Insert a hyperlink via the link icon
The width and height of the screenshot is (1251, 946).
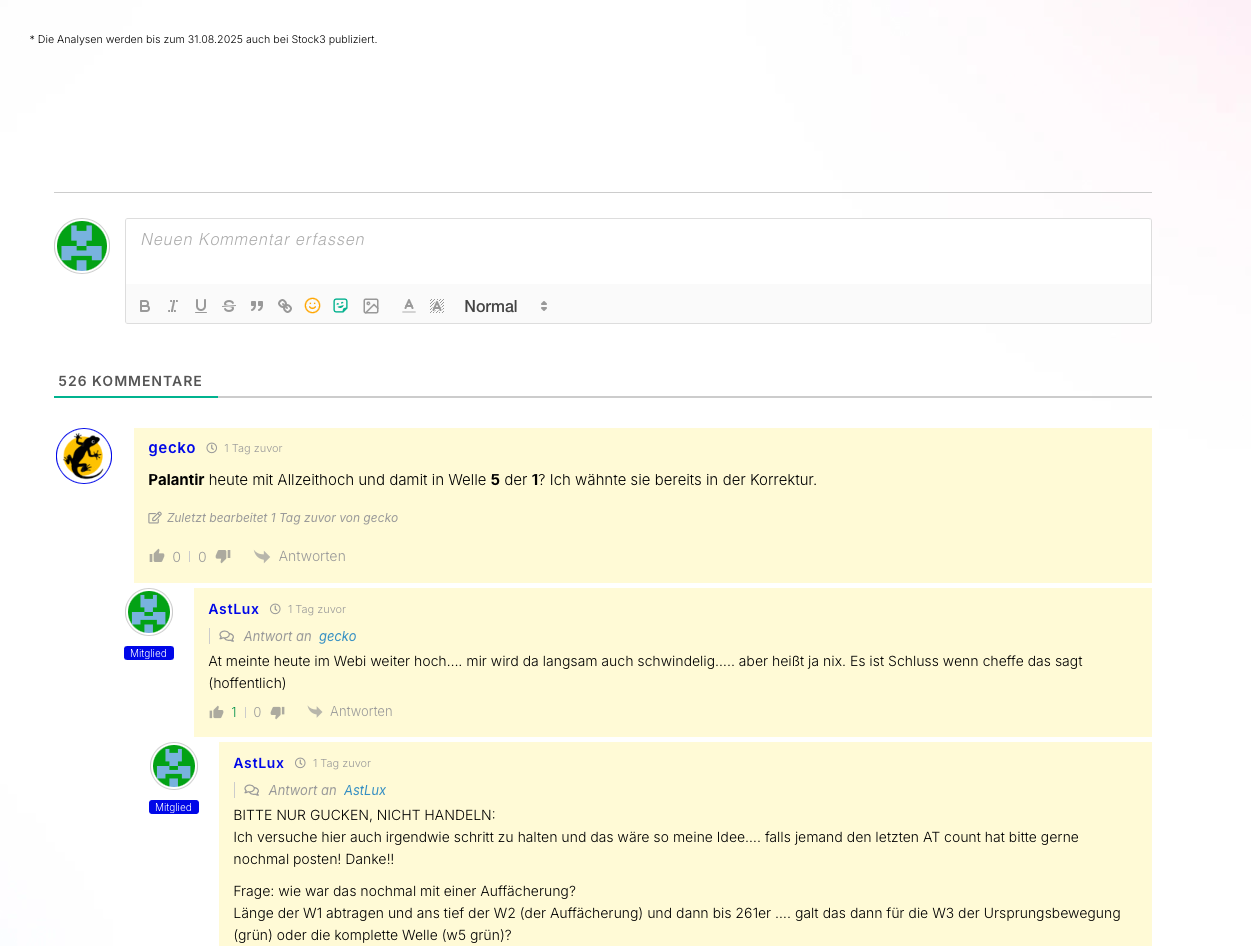tap(285, 306)
